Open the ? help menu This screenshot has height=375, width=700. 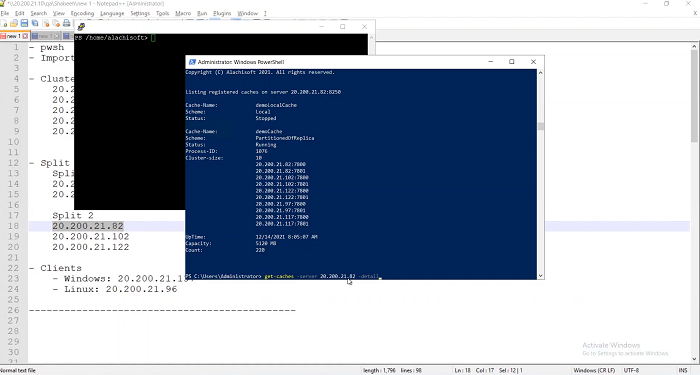pos(265,13)
